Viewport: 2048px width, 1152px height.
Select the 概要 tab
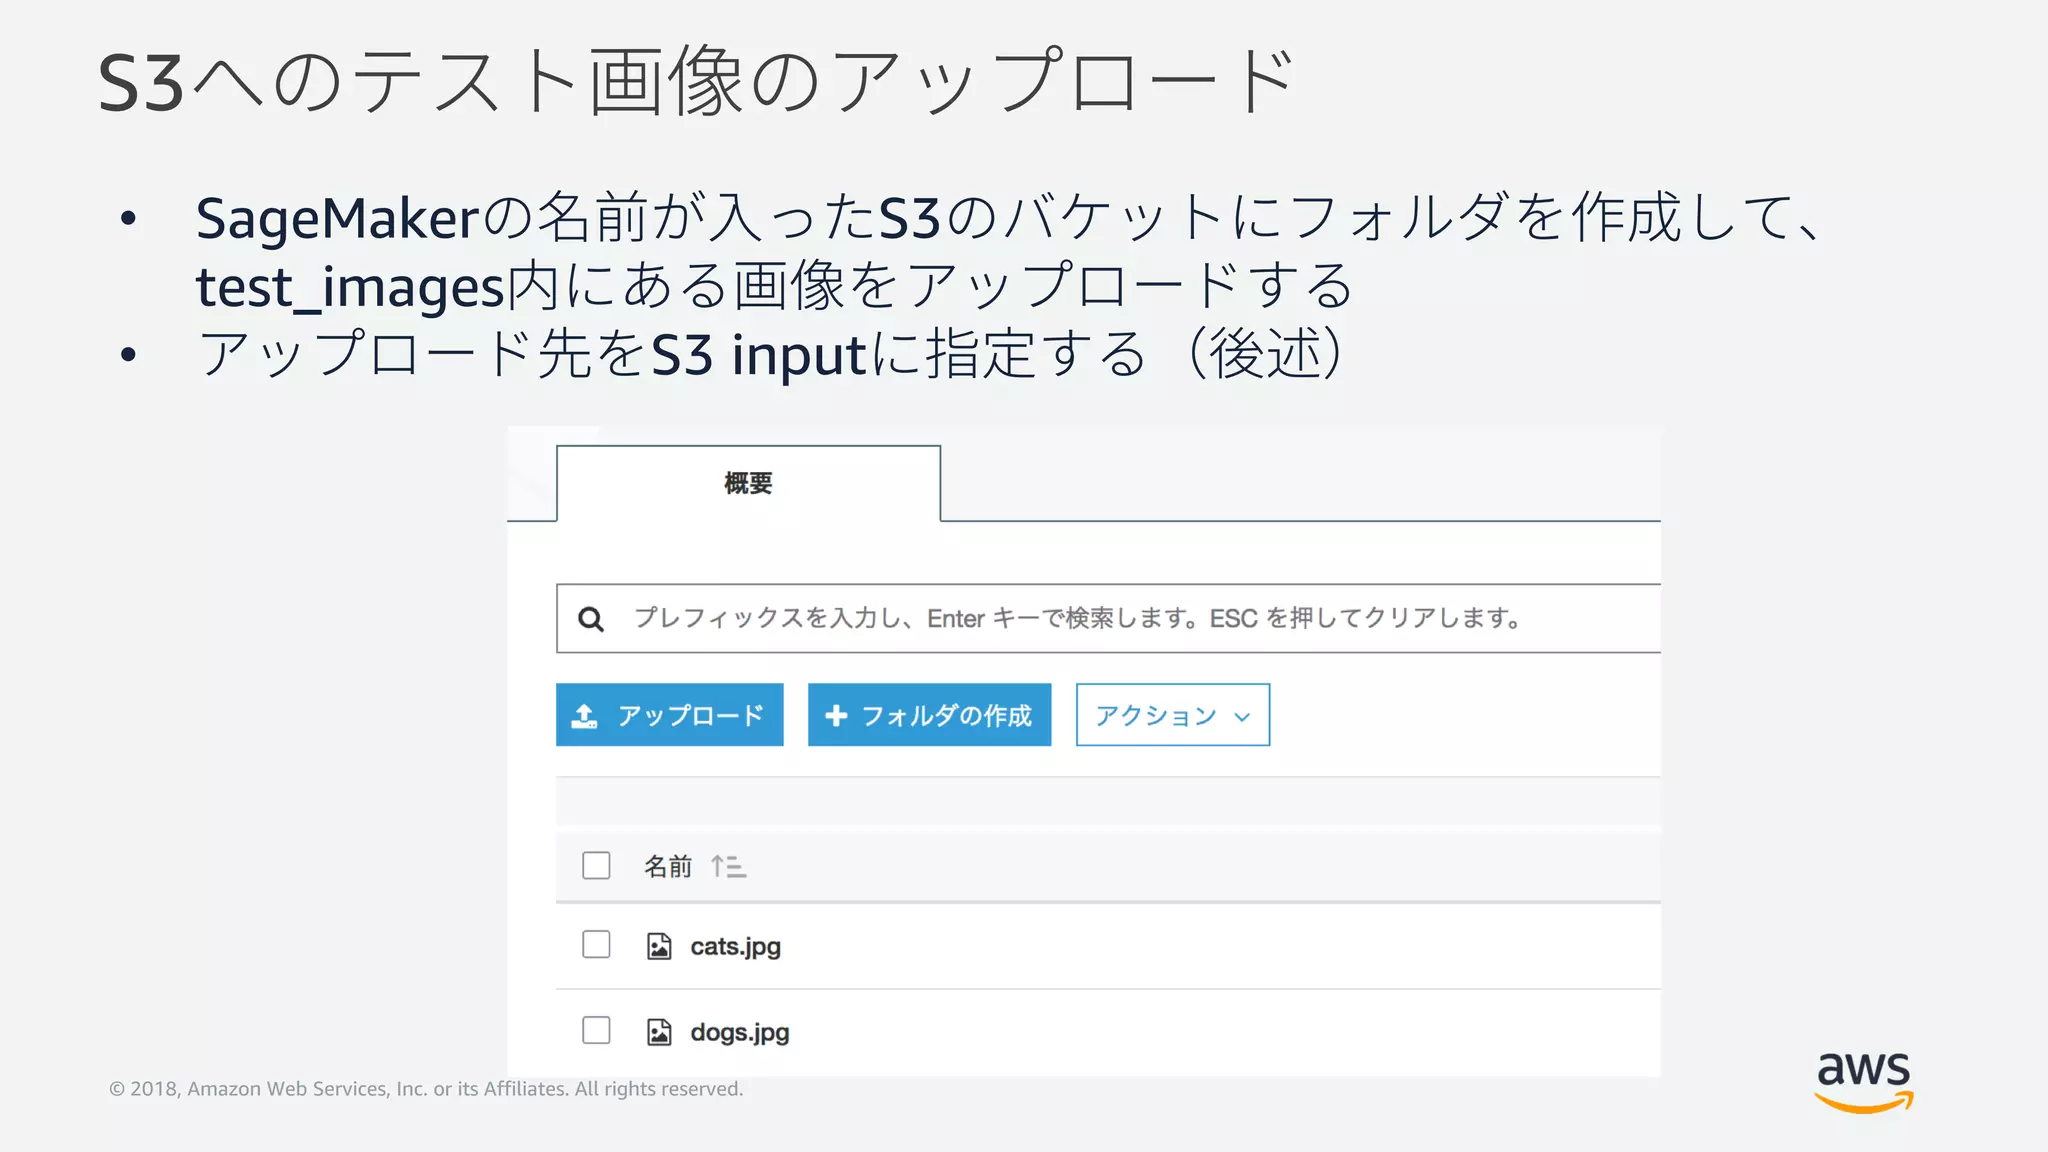coord(748,484)
